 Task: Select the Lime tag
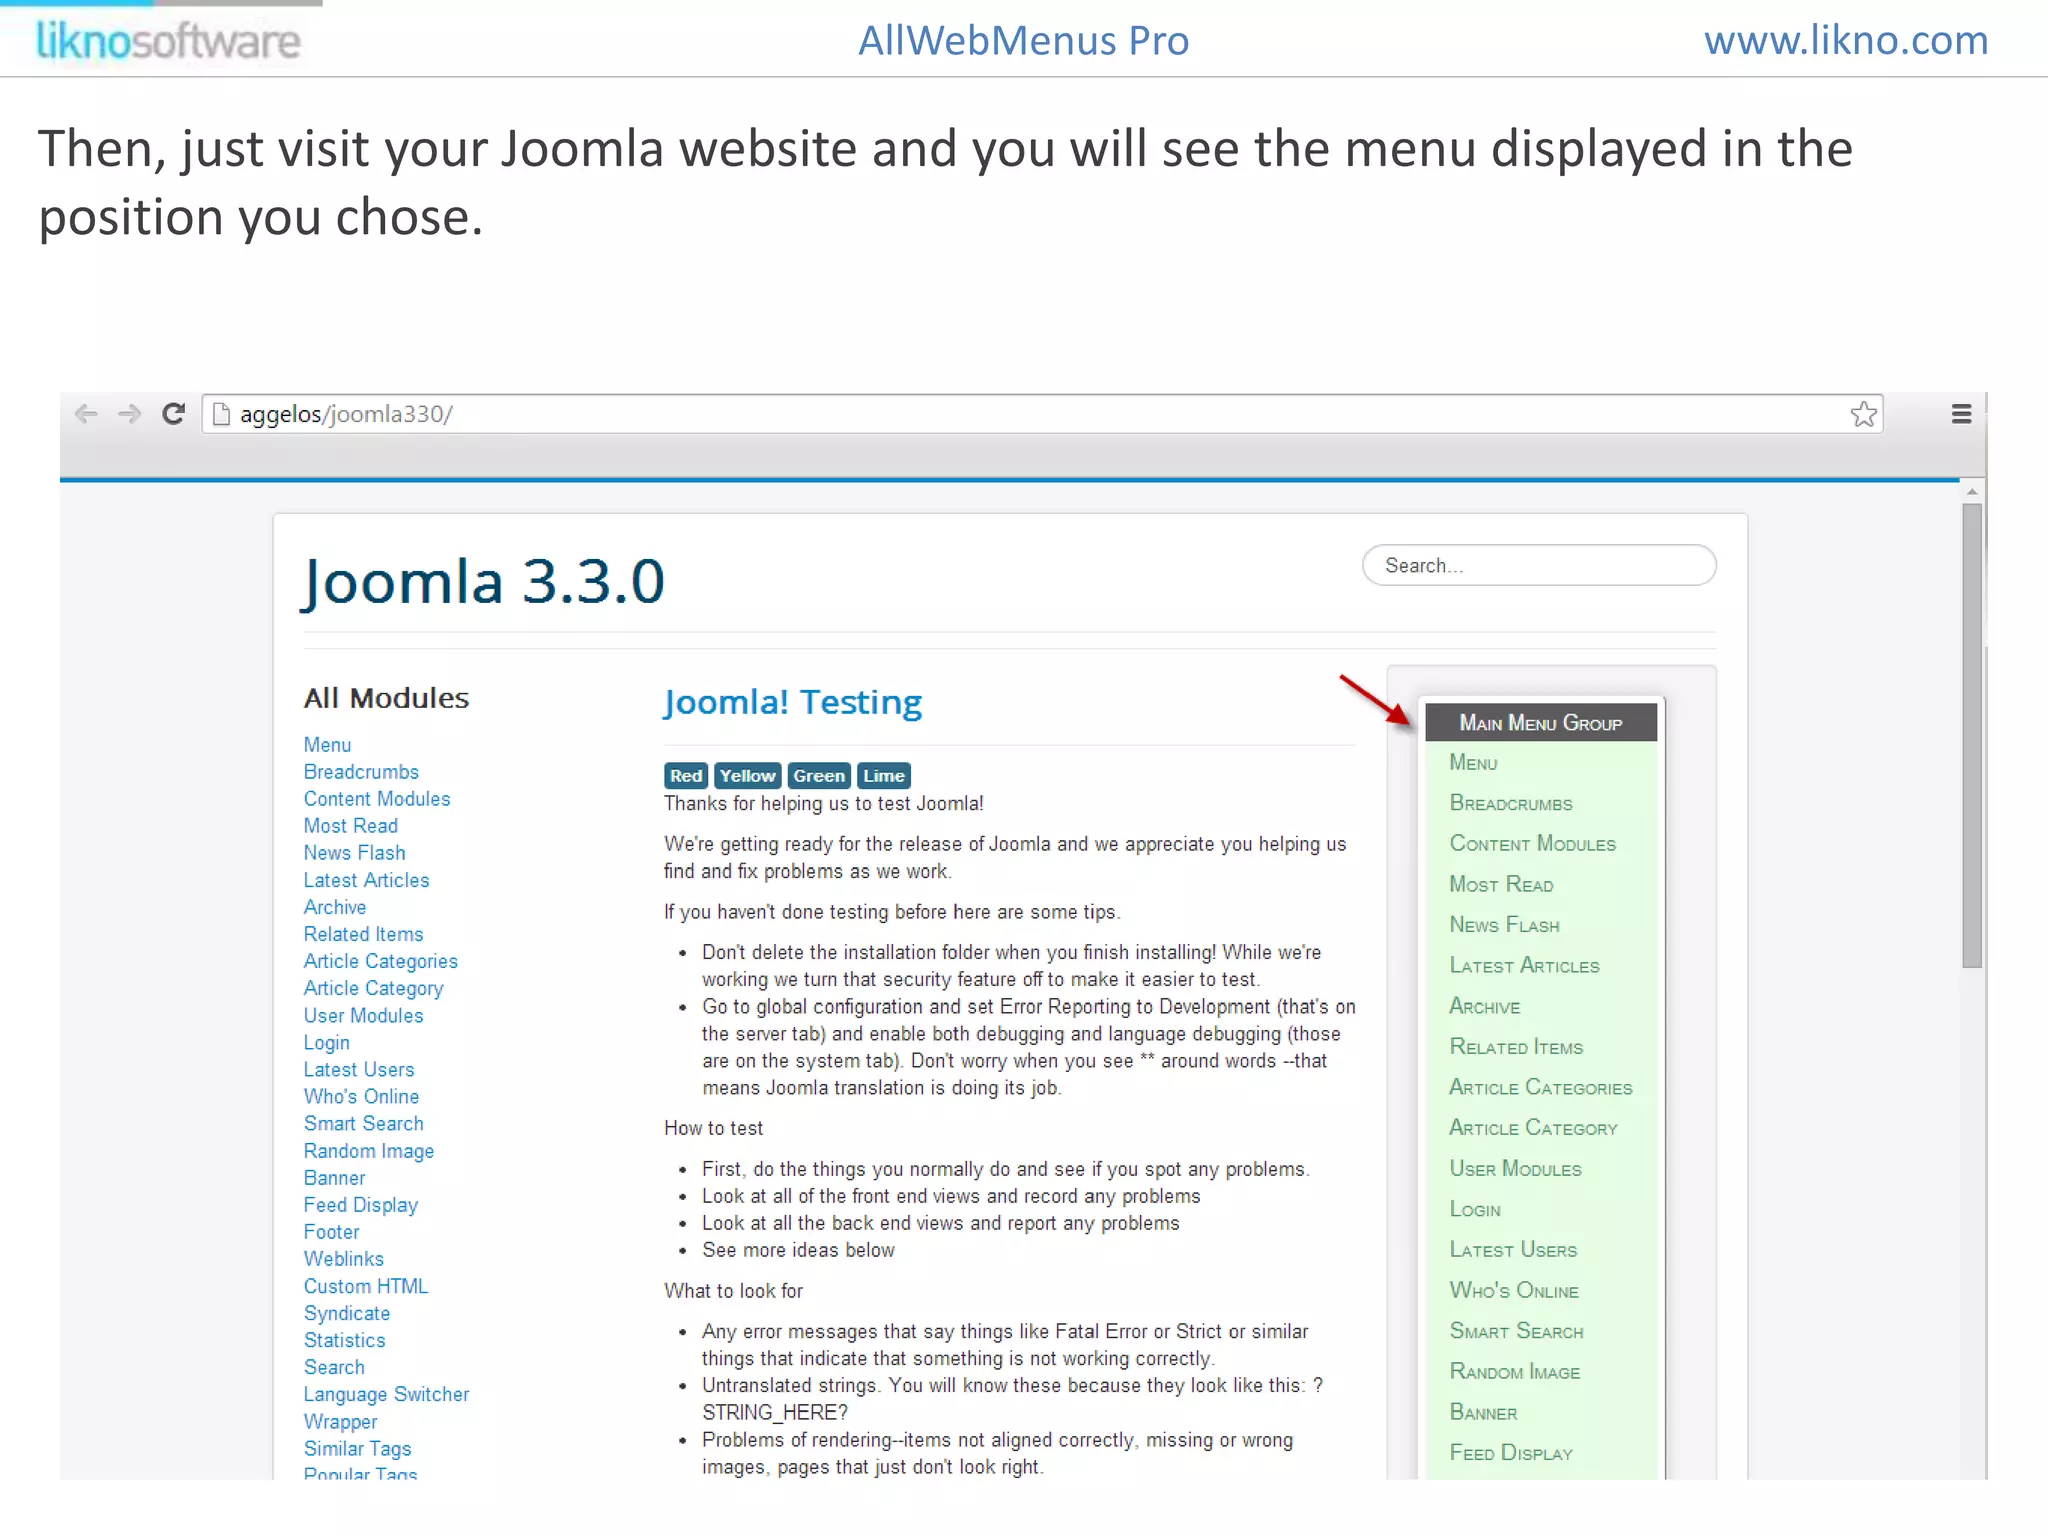pos(884,776)
